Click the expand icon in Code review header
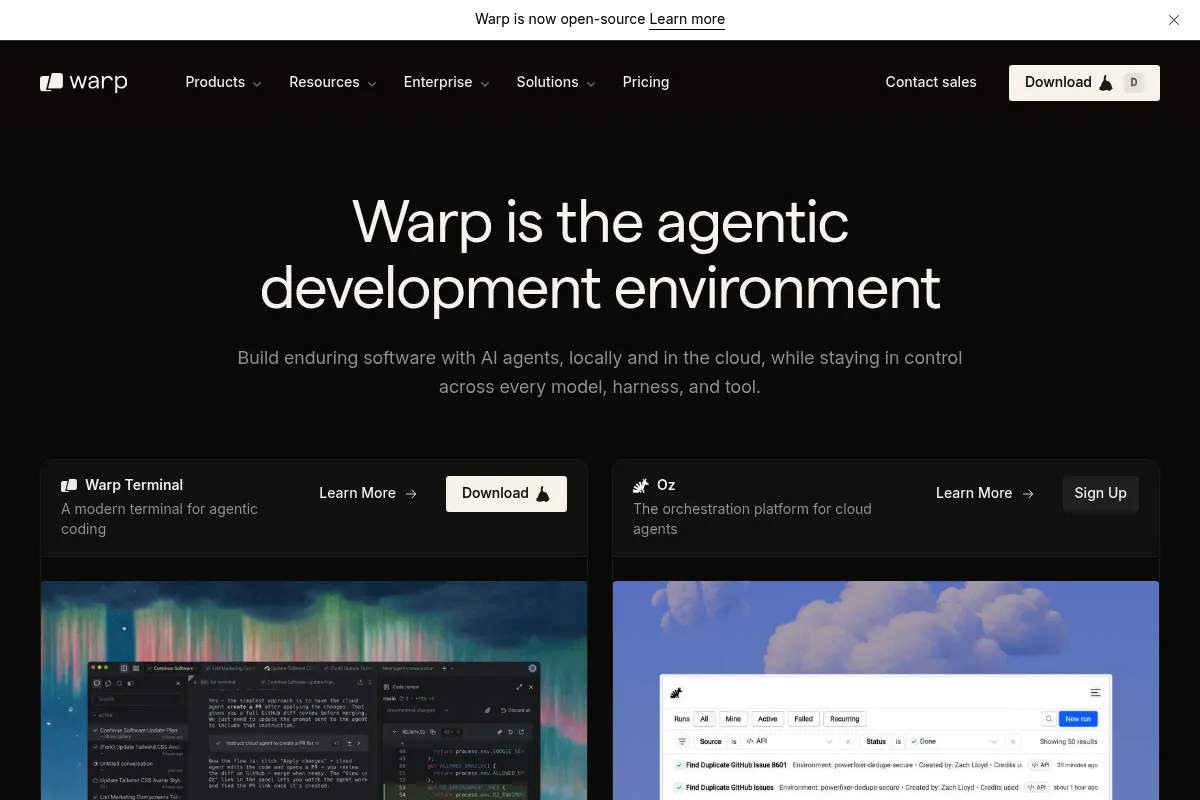The width and height of the screenshot is (1200, 800). pyautogui.click(x=519, y=687)
